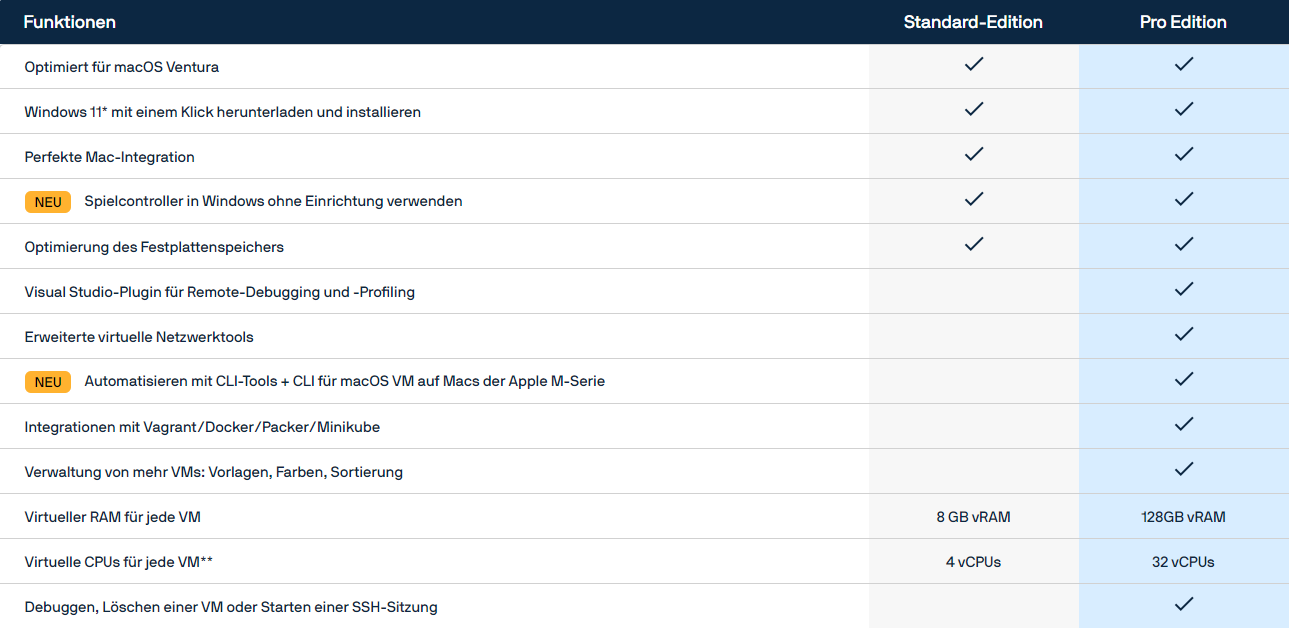The height and width of the screenshot is (628, 1289).
Task: Click the NEU badge beside Spielcontroller
Action: click(48, 202)
